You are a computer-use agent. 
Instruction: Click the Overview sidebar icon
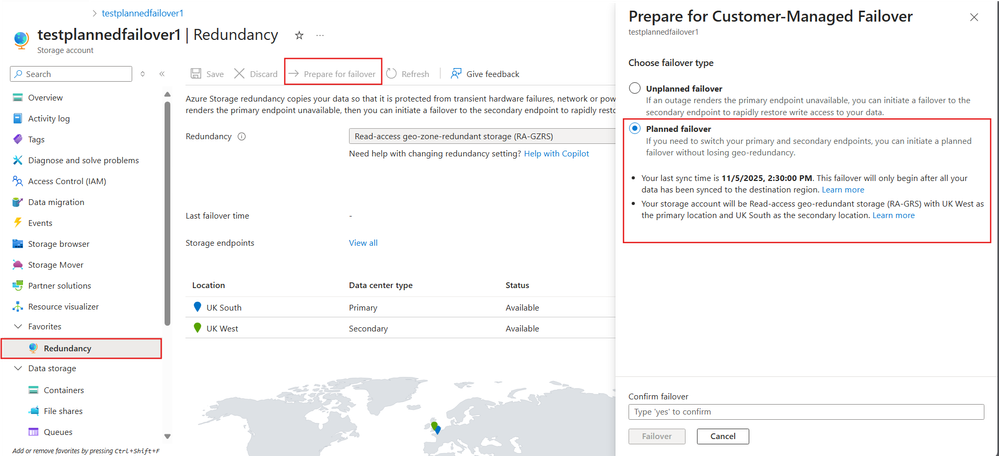point(18,98)
